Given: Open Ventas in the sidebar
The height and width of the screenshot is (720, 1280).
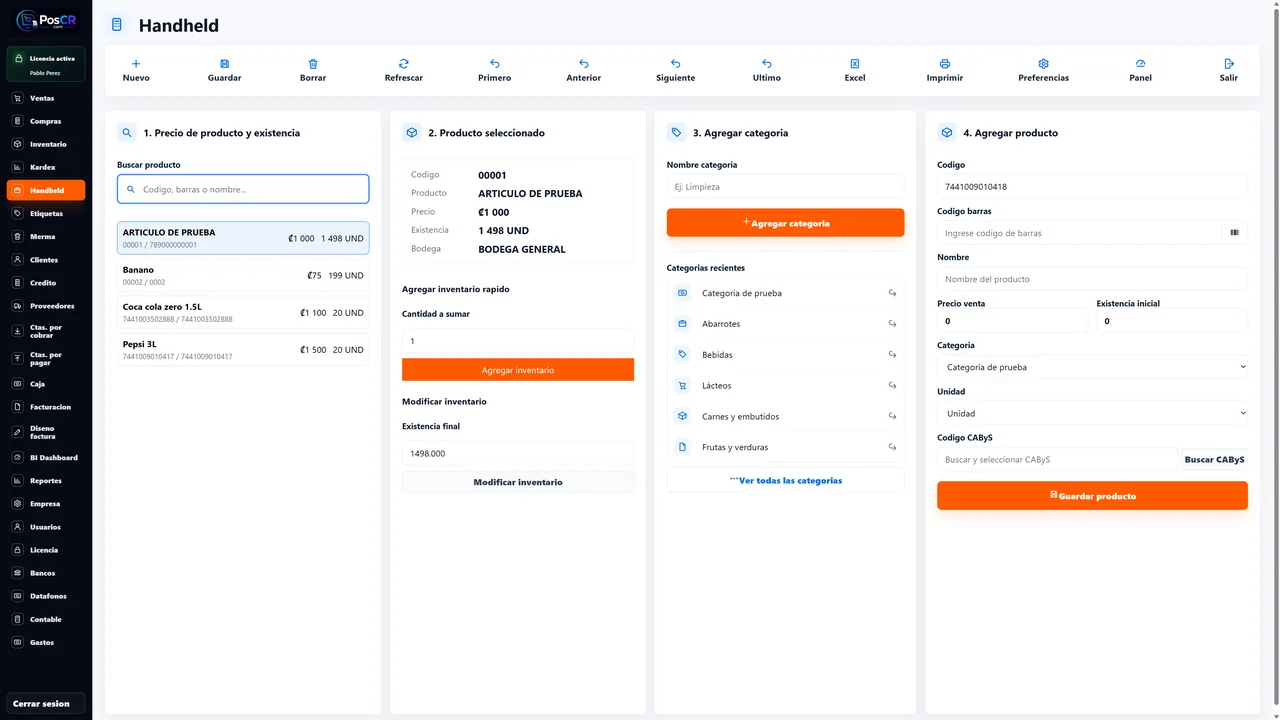Looking at the screenshot, I should (46, 98).
